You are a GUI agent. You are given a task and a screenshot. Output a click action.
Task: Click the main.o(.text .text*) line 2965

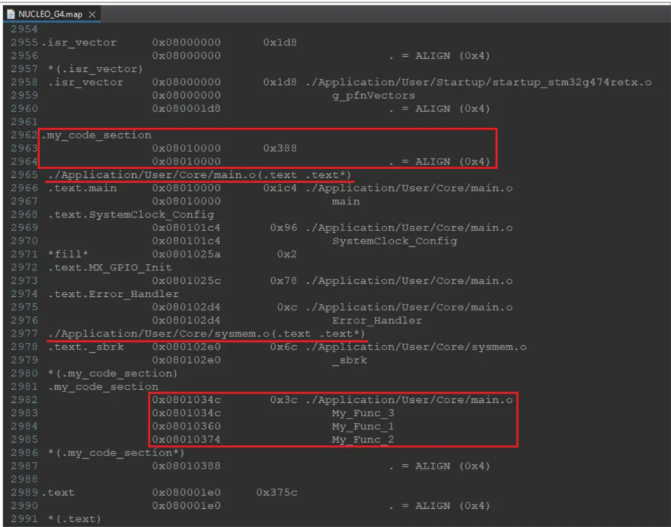200,175
